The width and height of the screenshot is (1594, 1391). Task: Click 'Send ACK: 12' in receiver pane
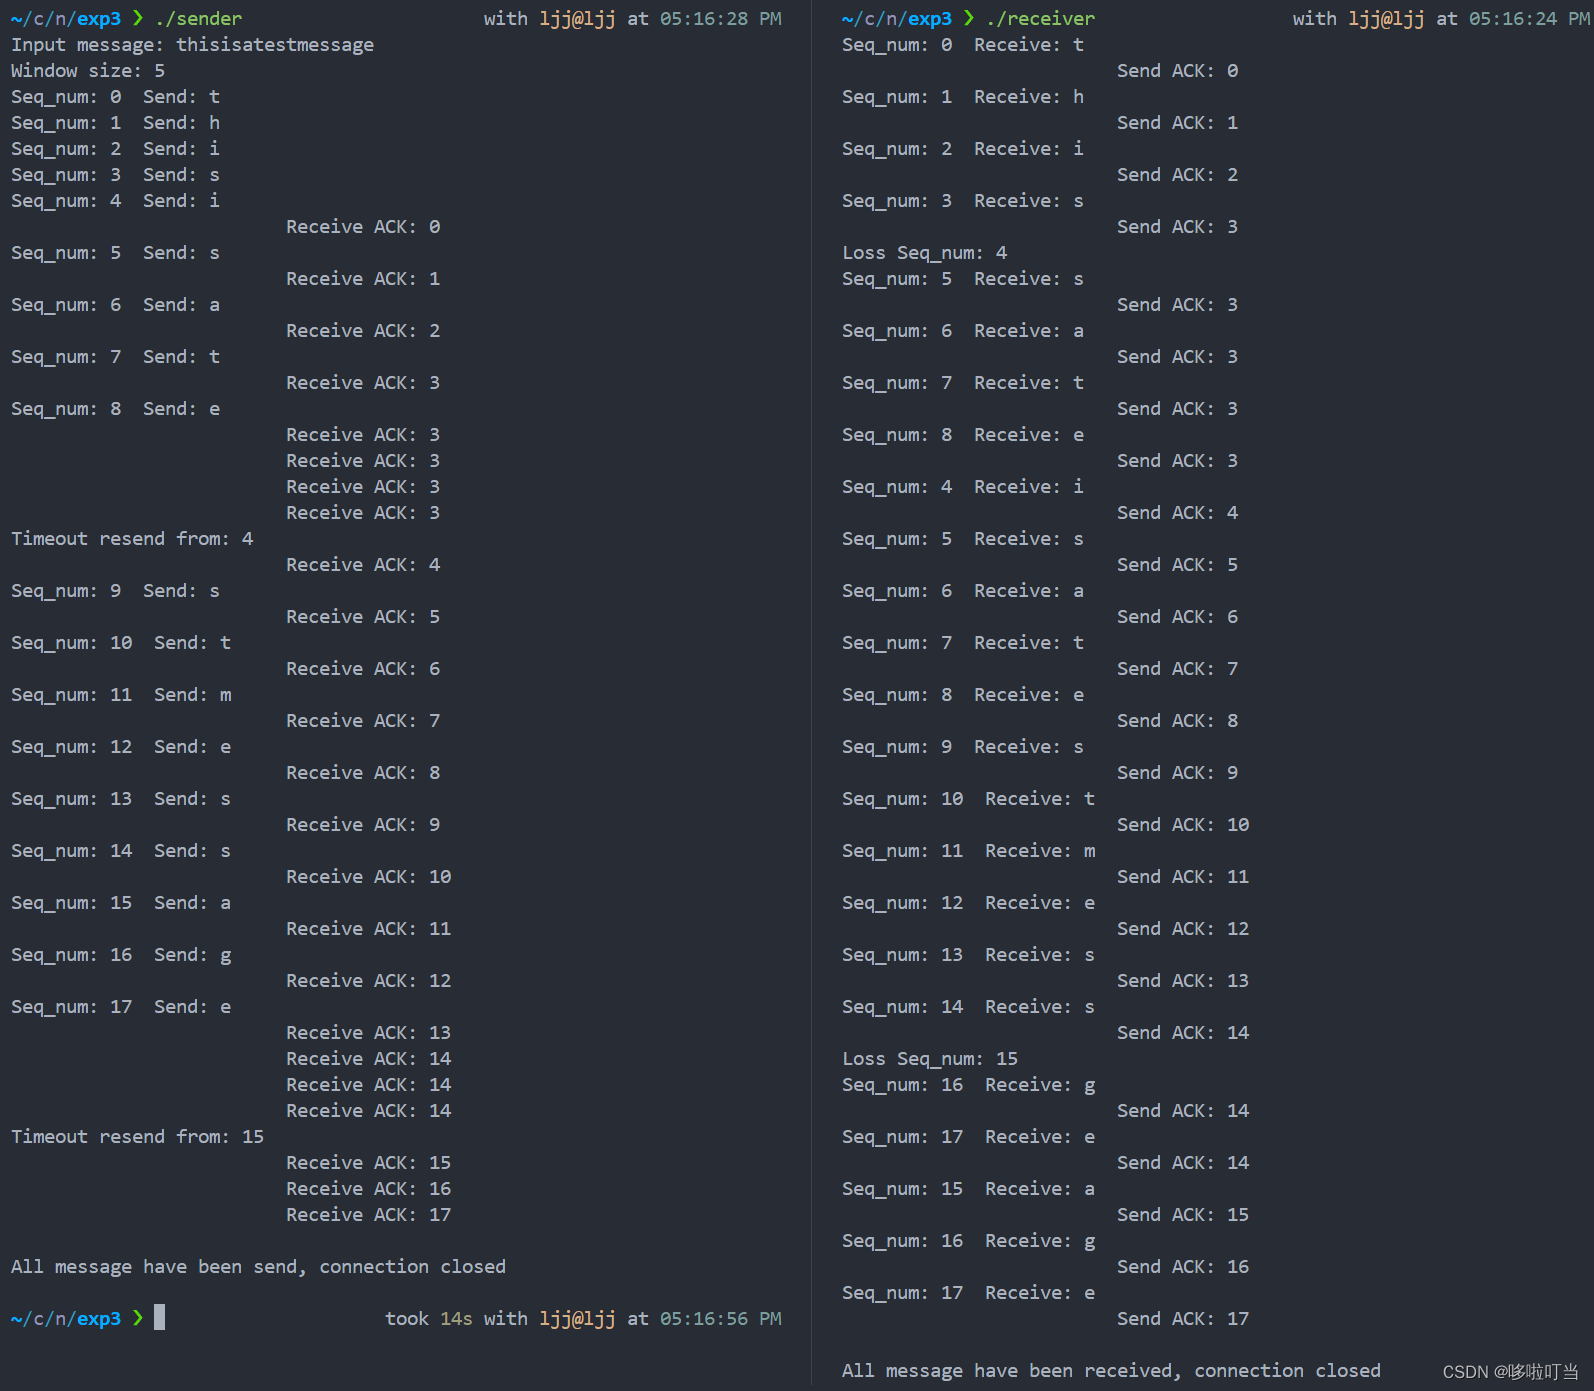pyautogui.click(x=1183, y=929)
